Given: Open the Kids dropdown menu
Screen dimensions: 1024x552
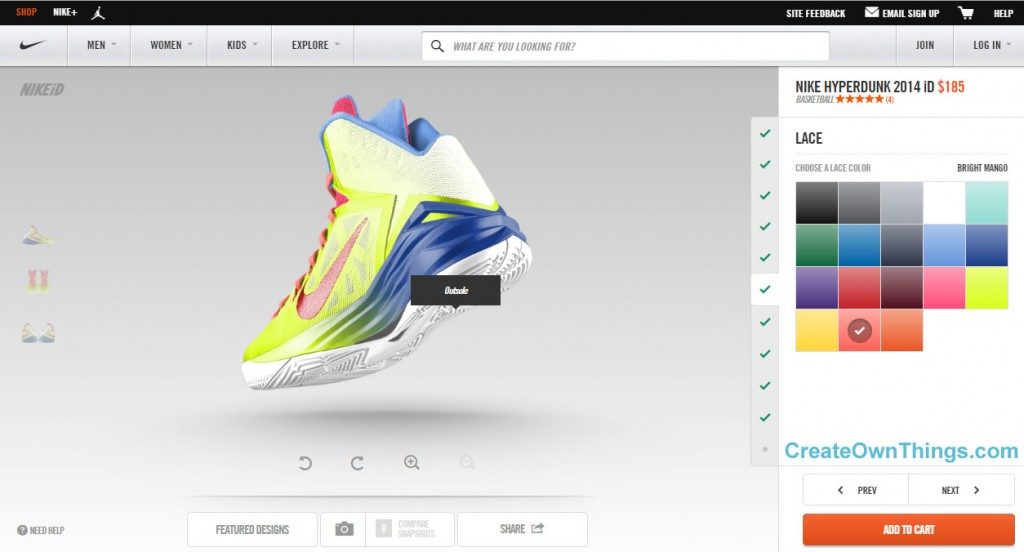Looking at the screenshot, I should [x=240, y=45].
